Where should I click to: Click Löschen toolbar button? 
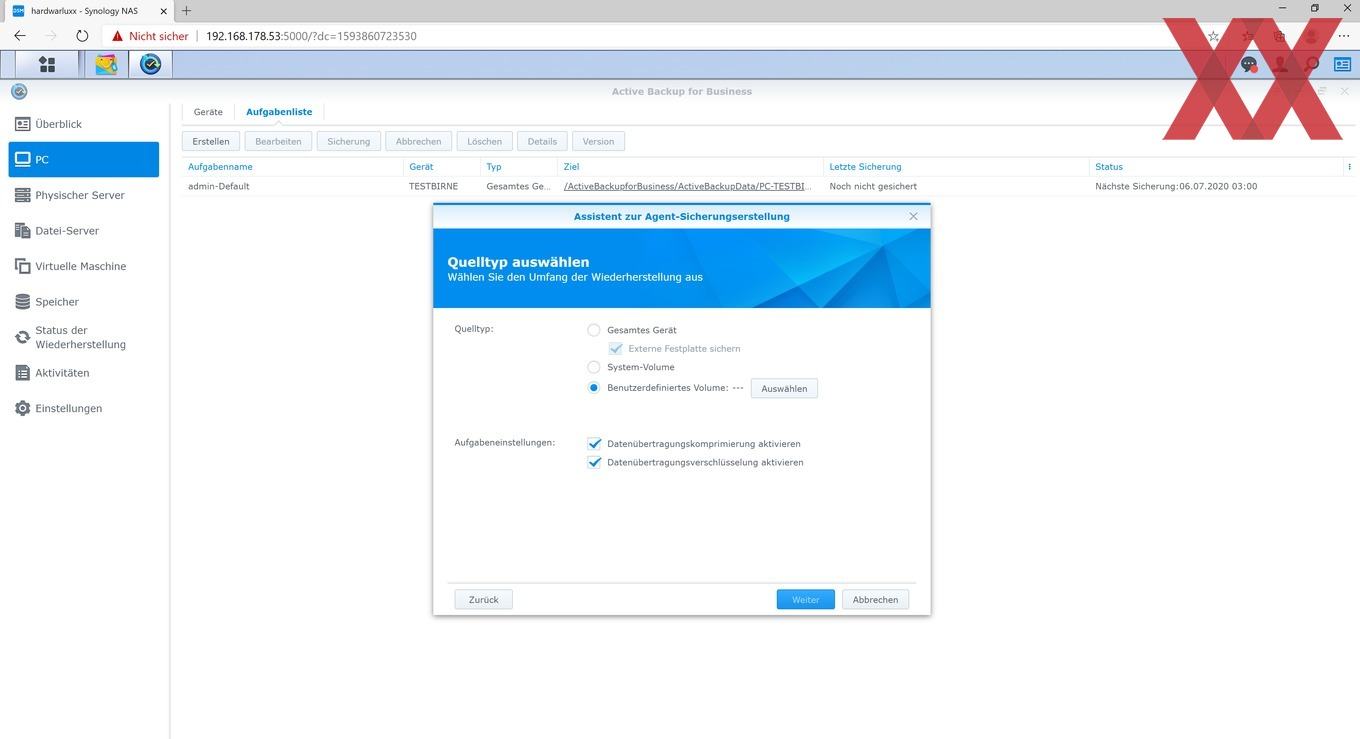(x=485, y=141)
